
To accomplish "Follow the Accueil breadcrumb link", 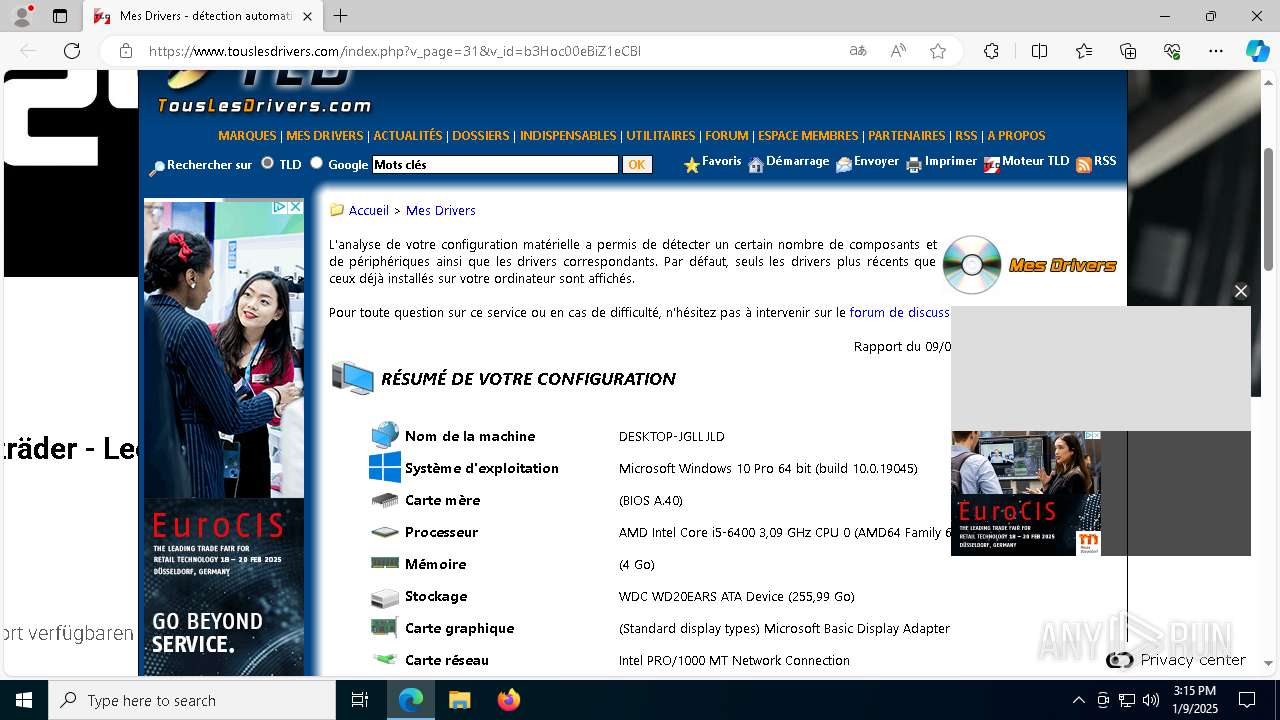I will [369, 210].
